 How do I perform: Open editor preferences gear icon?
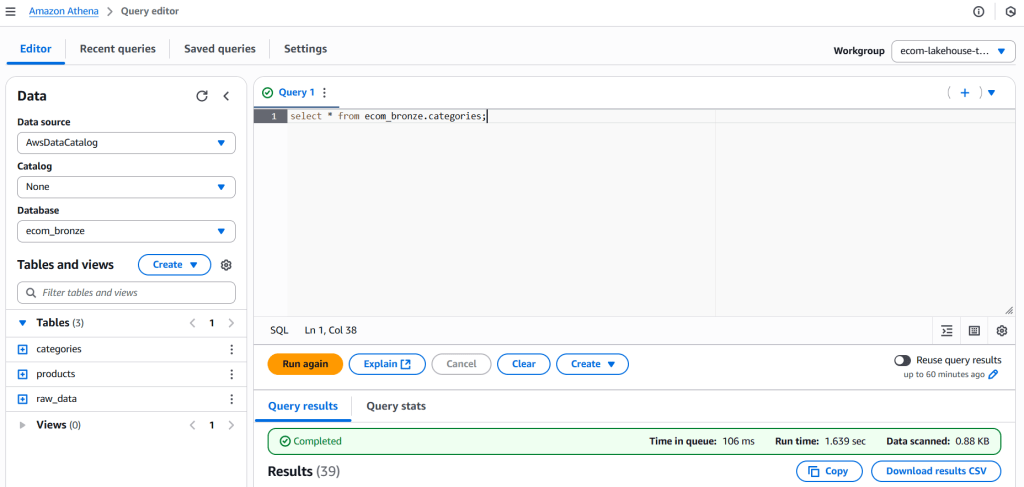(1001, 330)
